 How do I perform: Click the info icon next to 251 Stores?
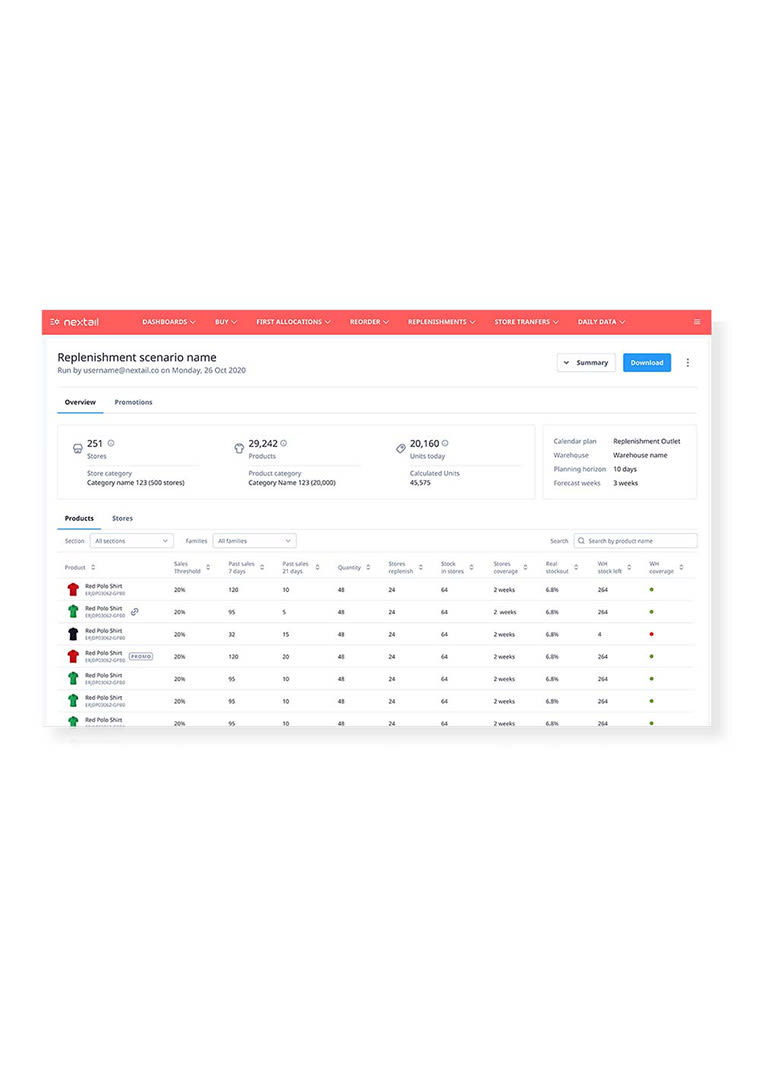pos(111,443)
